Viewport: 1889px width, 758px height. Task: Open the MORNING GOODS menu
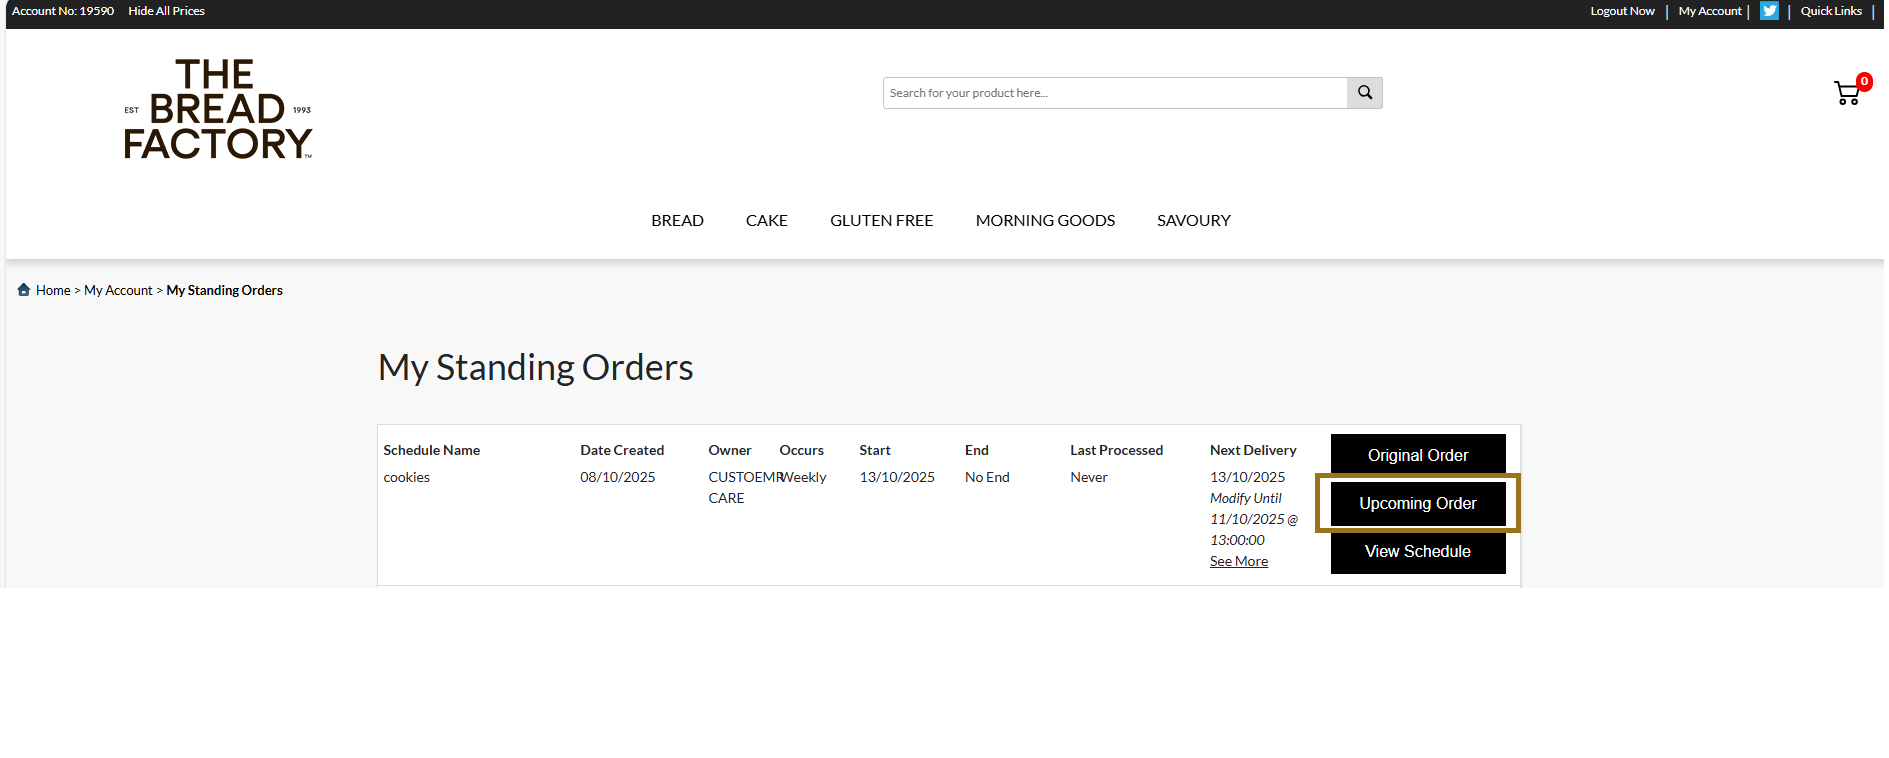point(1045,220)
